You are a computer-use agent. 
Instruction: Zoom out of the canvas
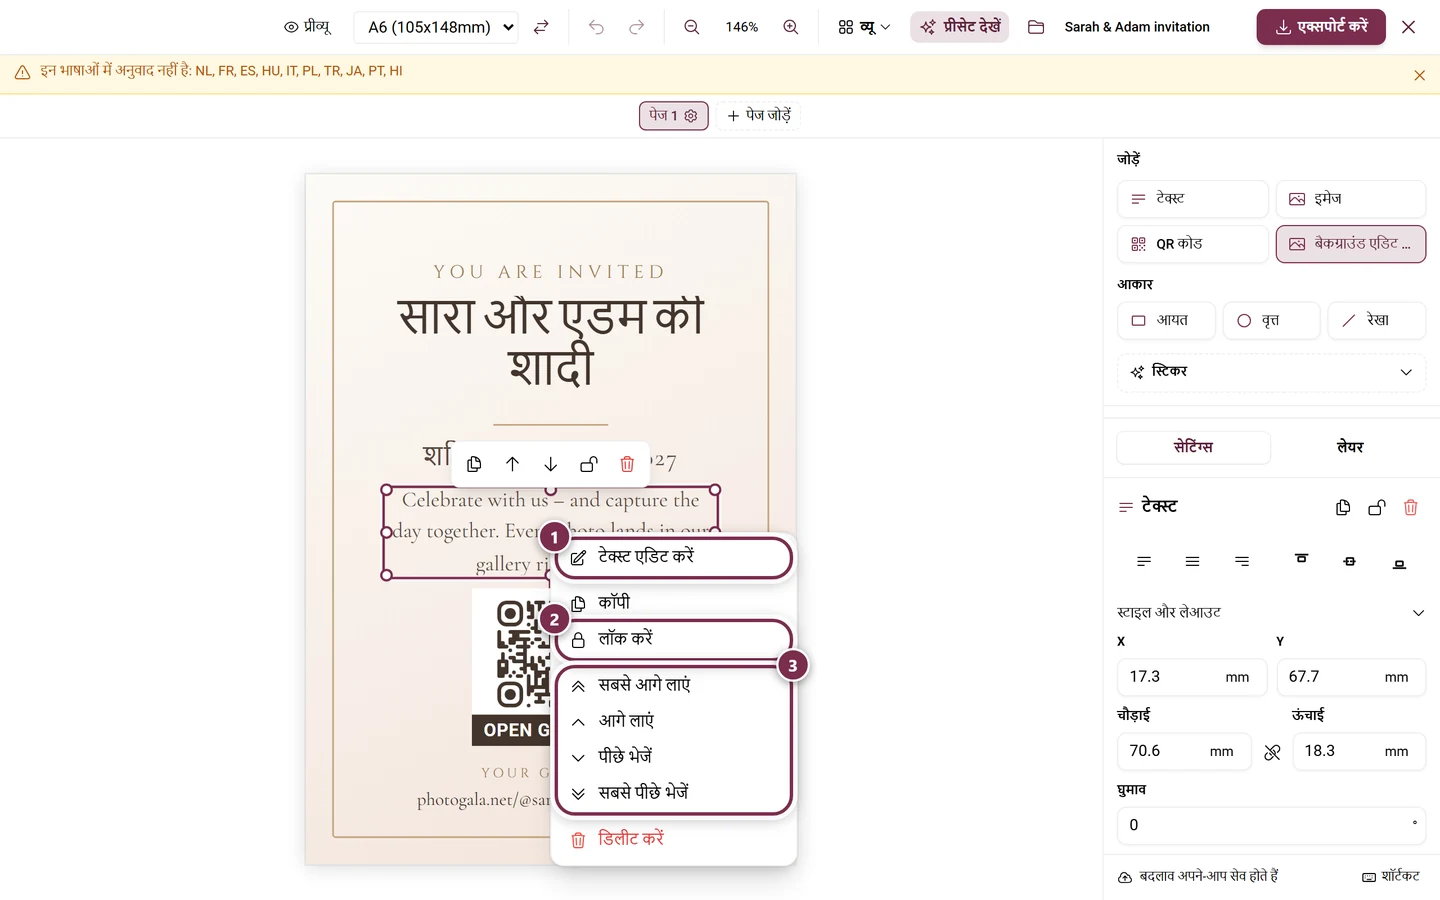tap(691, 27)
